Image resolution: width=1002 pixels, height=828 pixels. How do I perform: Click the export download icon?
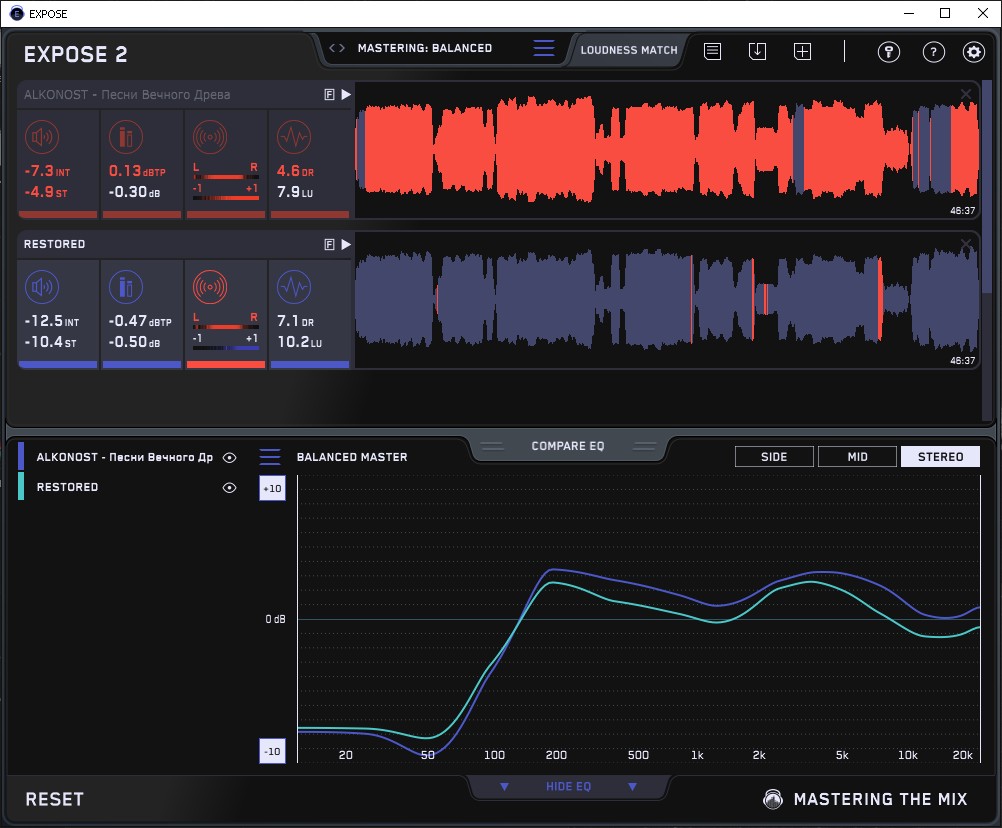tap(758, 51)
